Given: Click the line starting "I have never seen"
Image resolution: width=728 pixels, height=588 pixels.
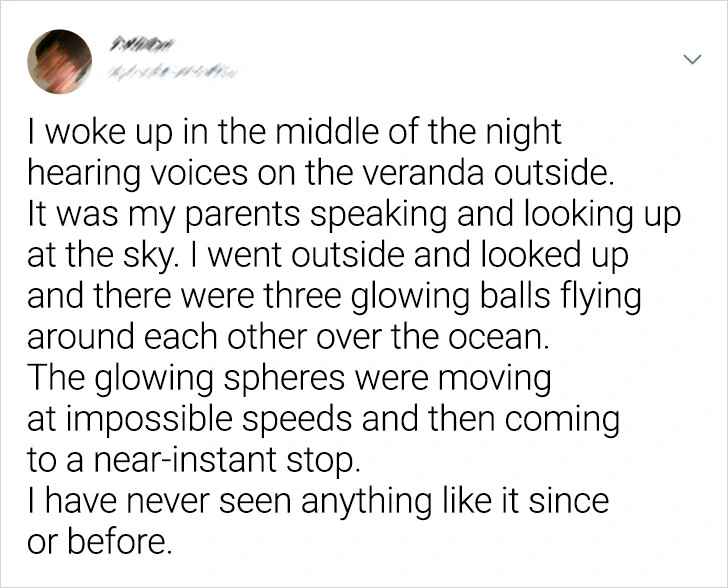Looking at the screenshot, I should point(318,502).
